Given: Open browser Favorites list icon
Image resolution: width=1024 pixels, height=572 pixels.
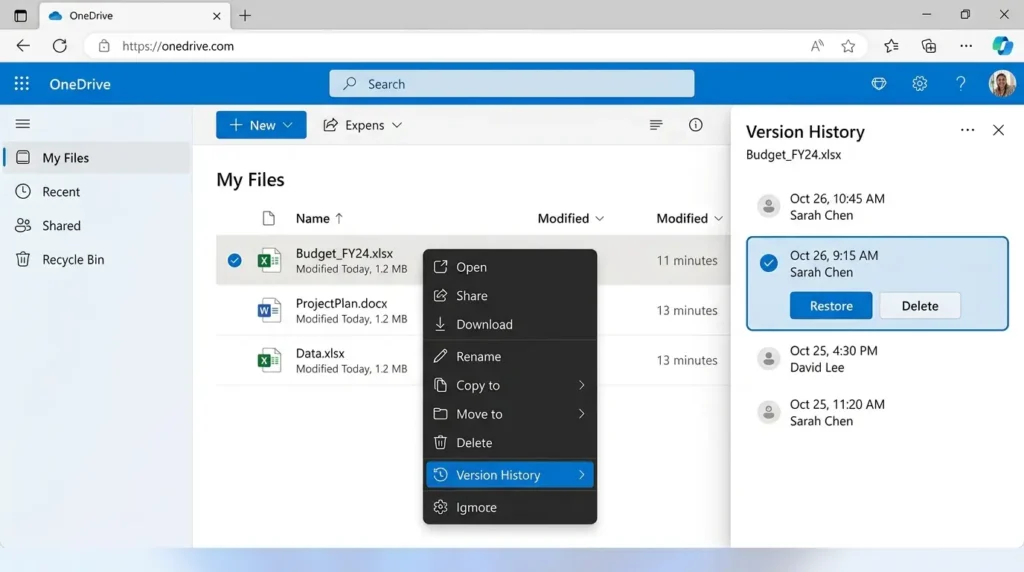Looking at the screenshot, I should point(891,46).
